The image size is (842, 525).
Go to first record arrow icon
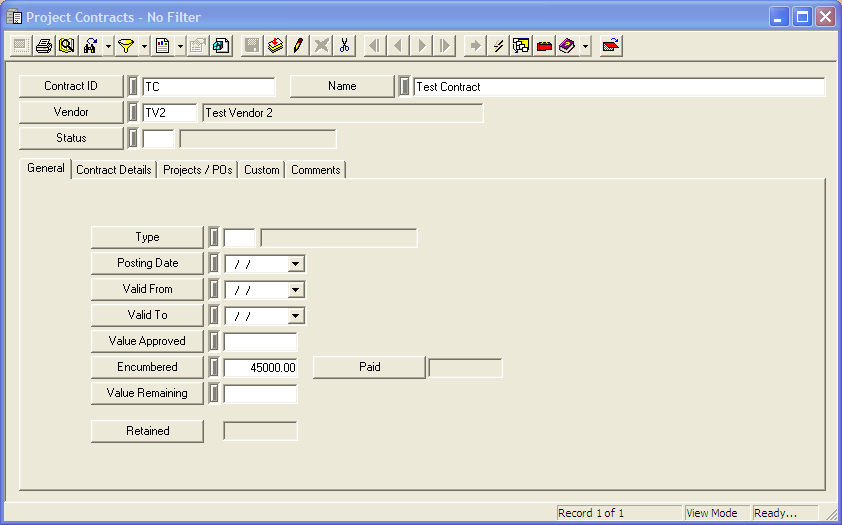[x=375, y=46]
